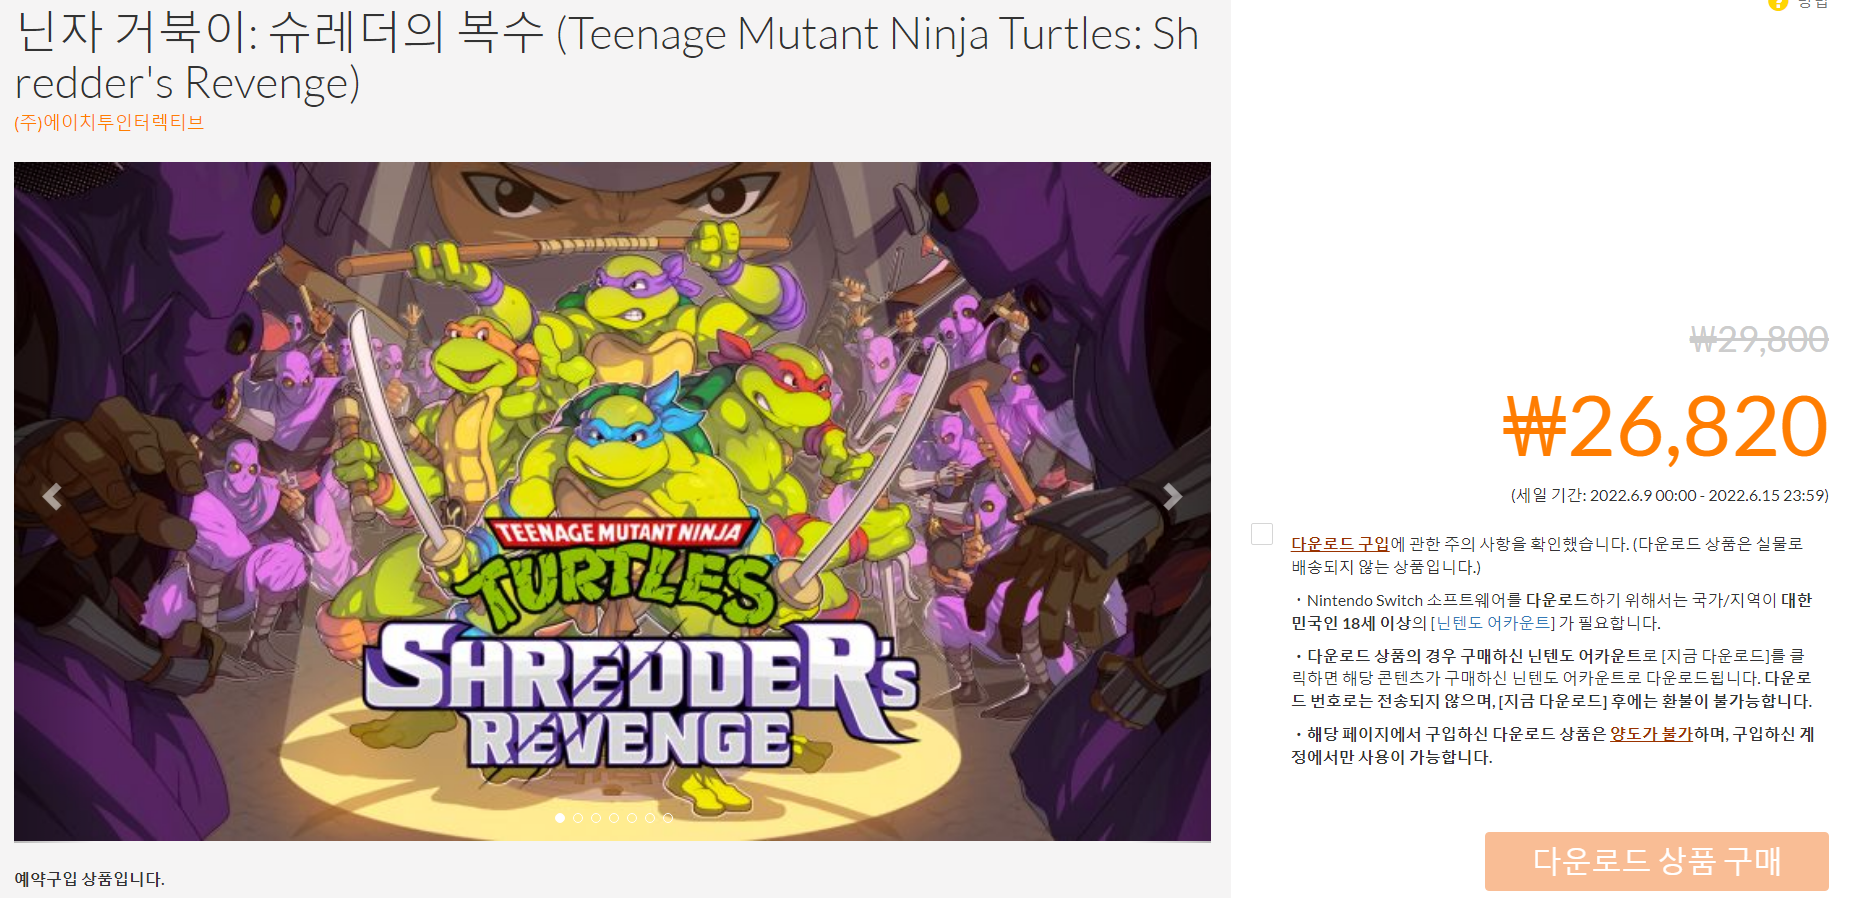
Task: Go to the previous carousel image
Action: [52, 497]
